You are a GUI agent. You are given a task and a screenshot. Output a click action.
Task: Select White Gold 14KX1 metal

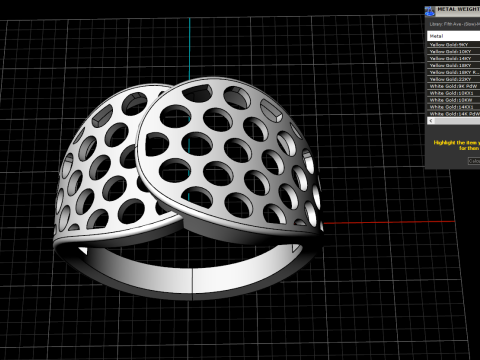point(454,107)
